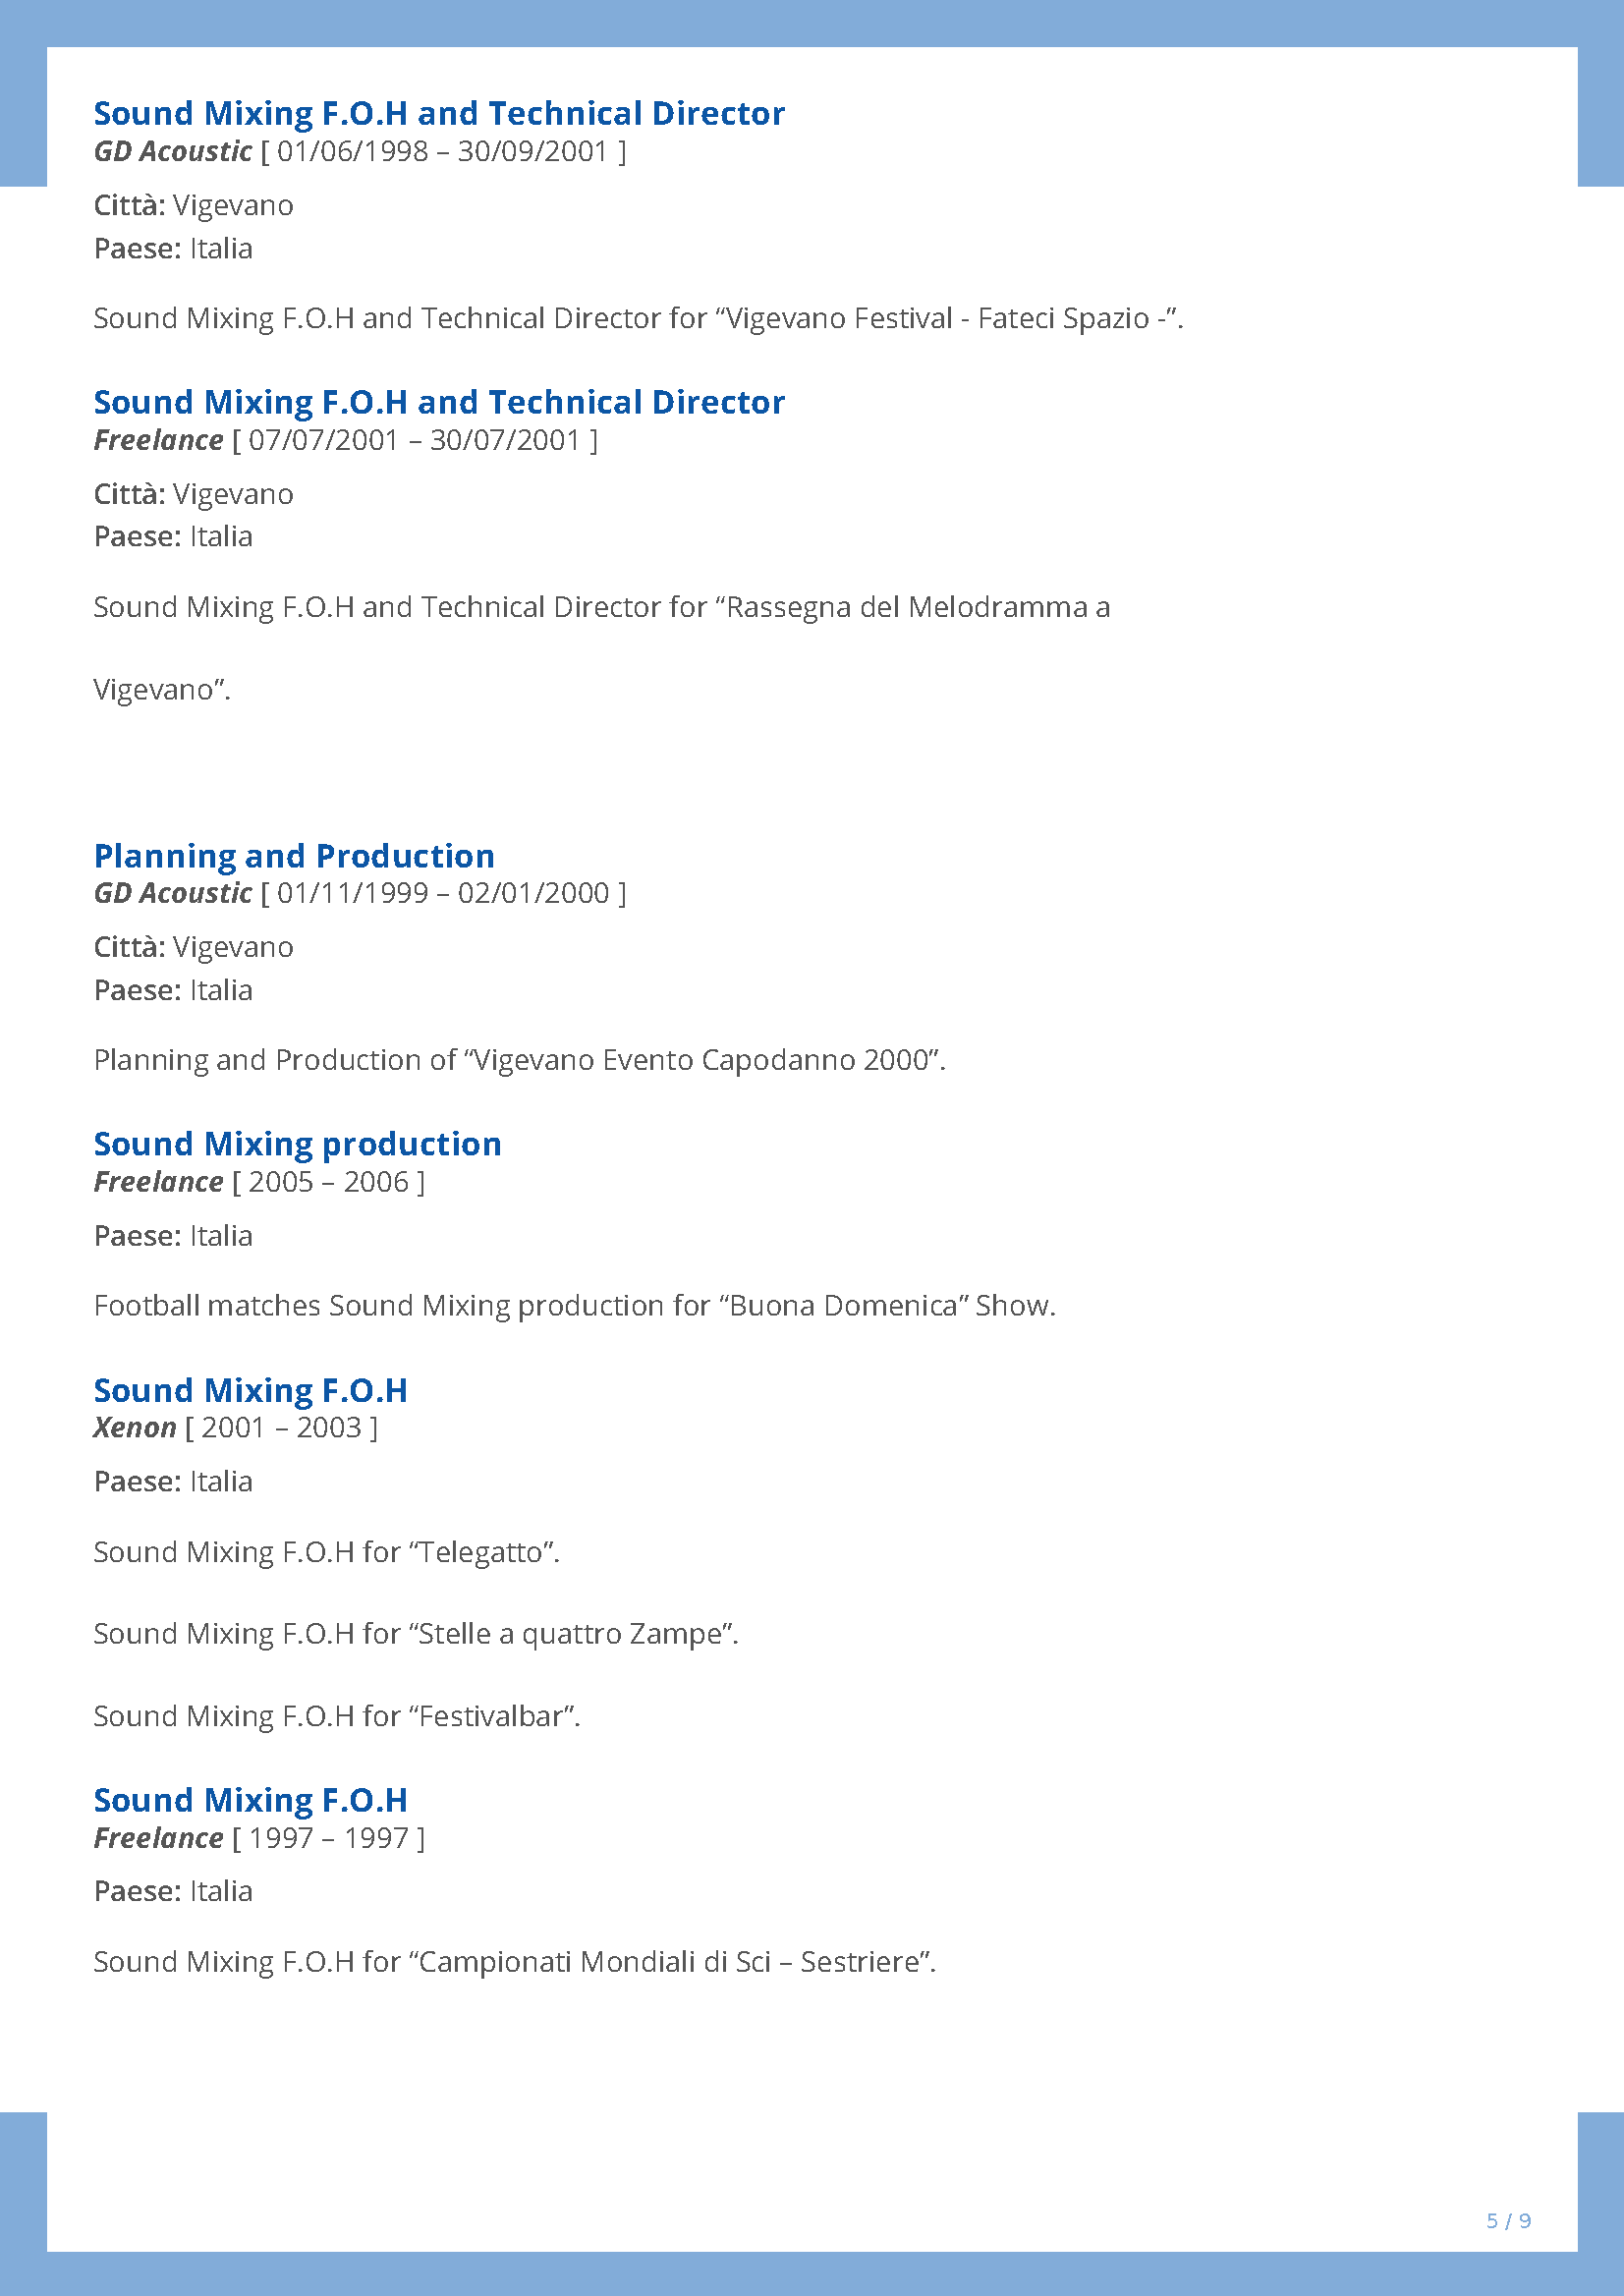Click the Xenon 2001 – 2003 employer line

point(235,1428)
